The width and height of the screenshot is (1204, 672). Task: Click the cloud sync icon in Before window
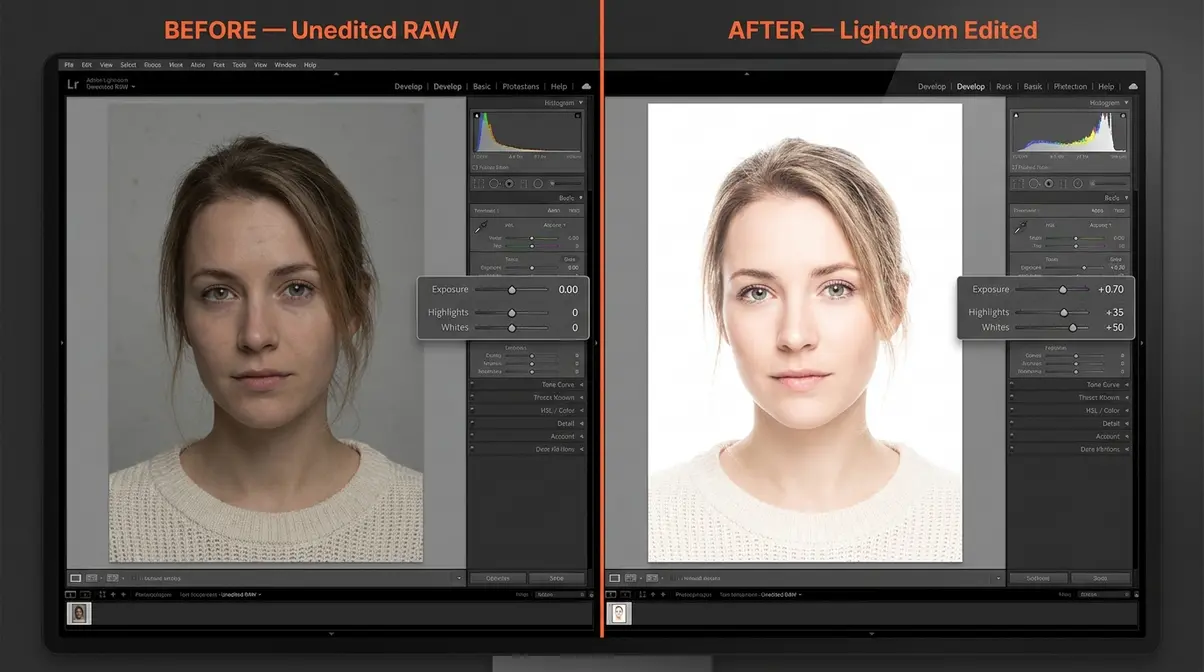(x=586, y=87)
